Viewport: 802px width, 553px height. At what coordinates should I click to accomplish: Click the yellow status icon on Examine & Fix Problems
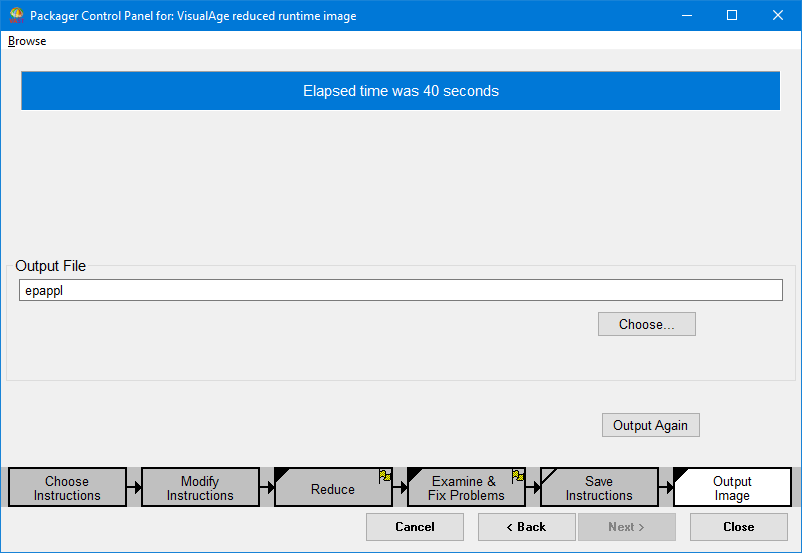518,476
